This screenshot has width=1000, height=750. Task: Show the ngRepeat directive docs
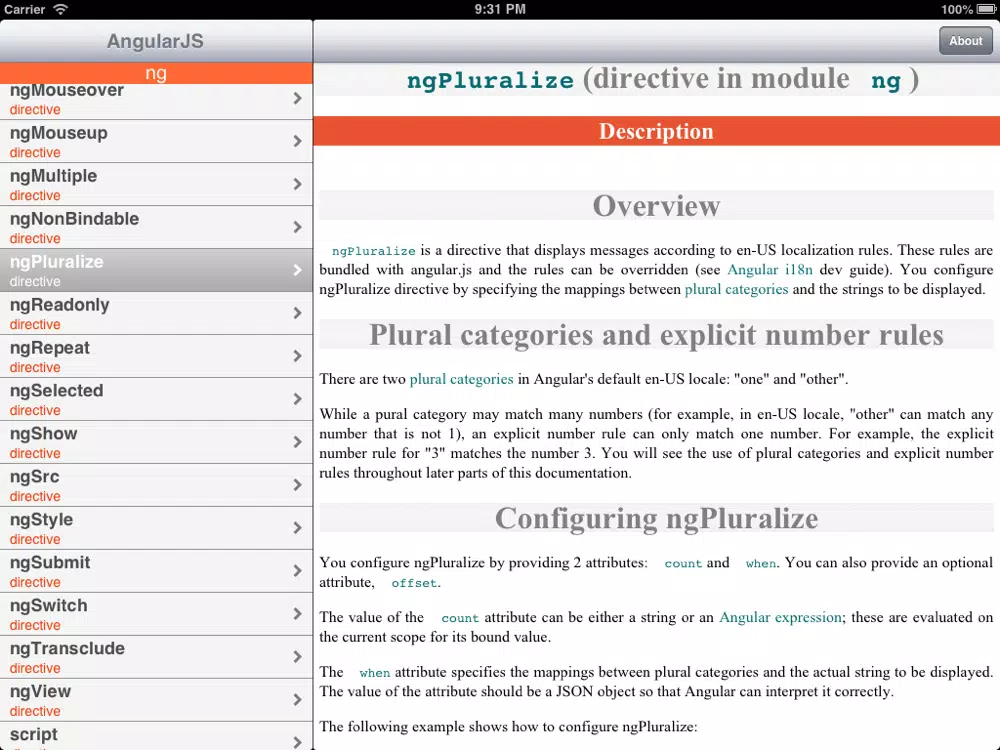[156, 356]
